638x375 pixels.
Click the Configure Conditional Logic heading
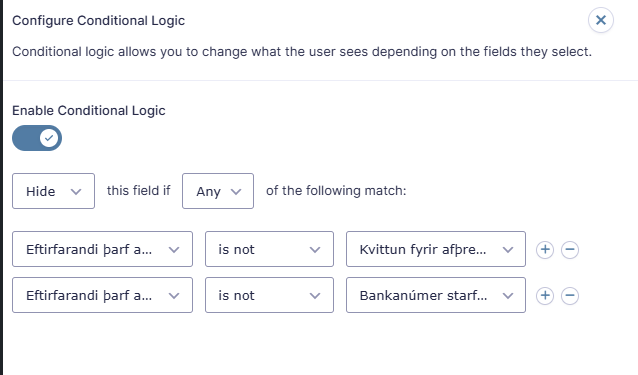pyautogui.click(x=98, y=20)
